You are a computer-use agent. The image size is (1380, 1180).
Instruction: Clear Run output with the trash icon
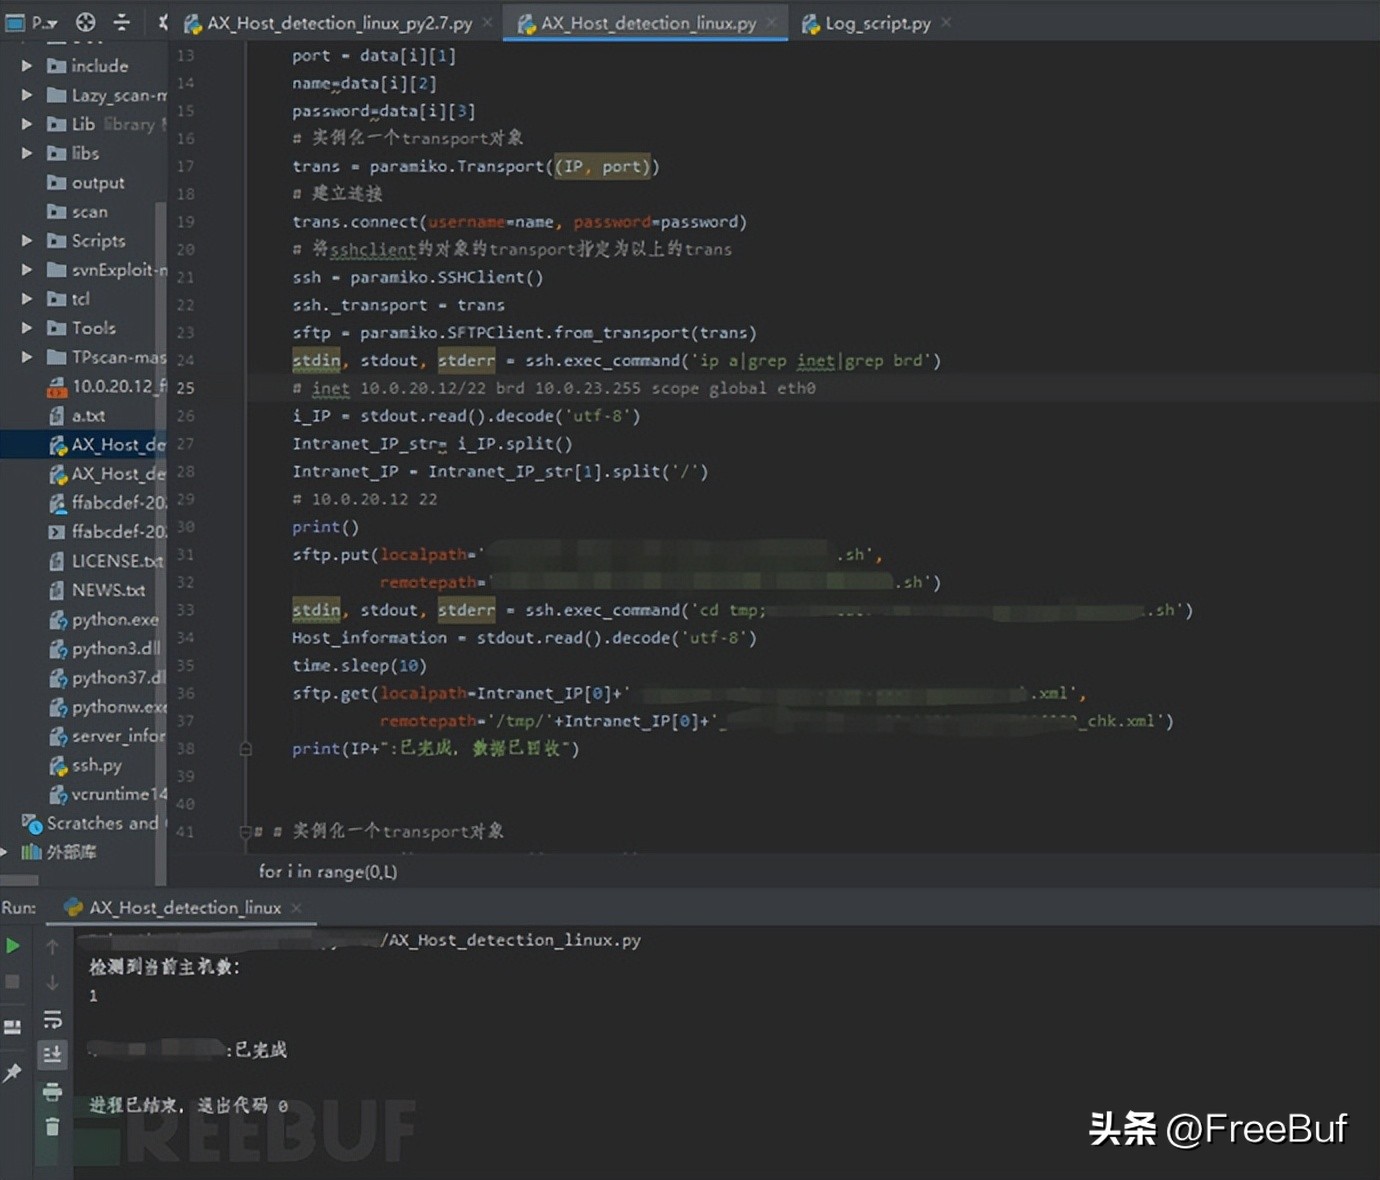52,1127
